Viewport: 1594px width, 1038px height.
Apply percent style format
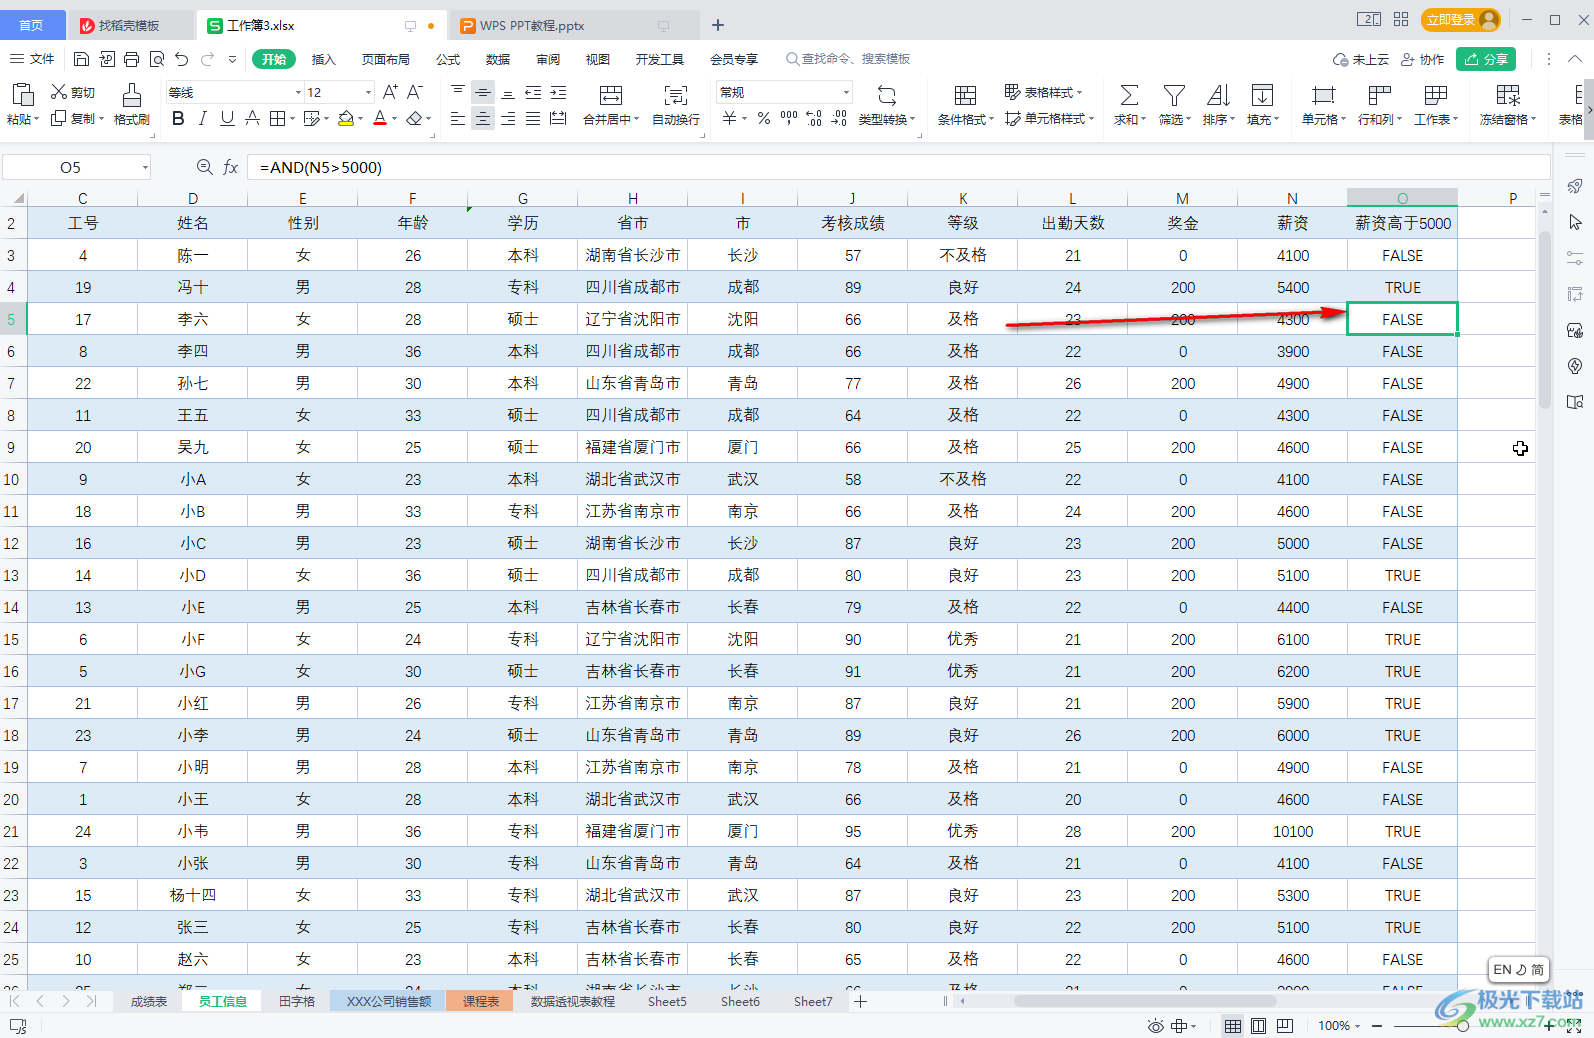764,119
